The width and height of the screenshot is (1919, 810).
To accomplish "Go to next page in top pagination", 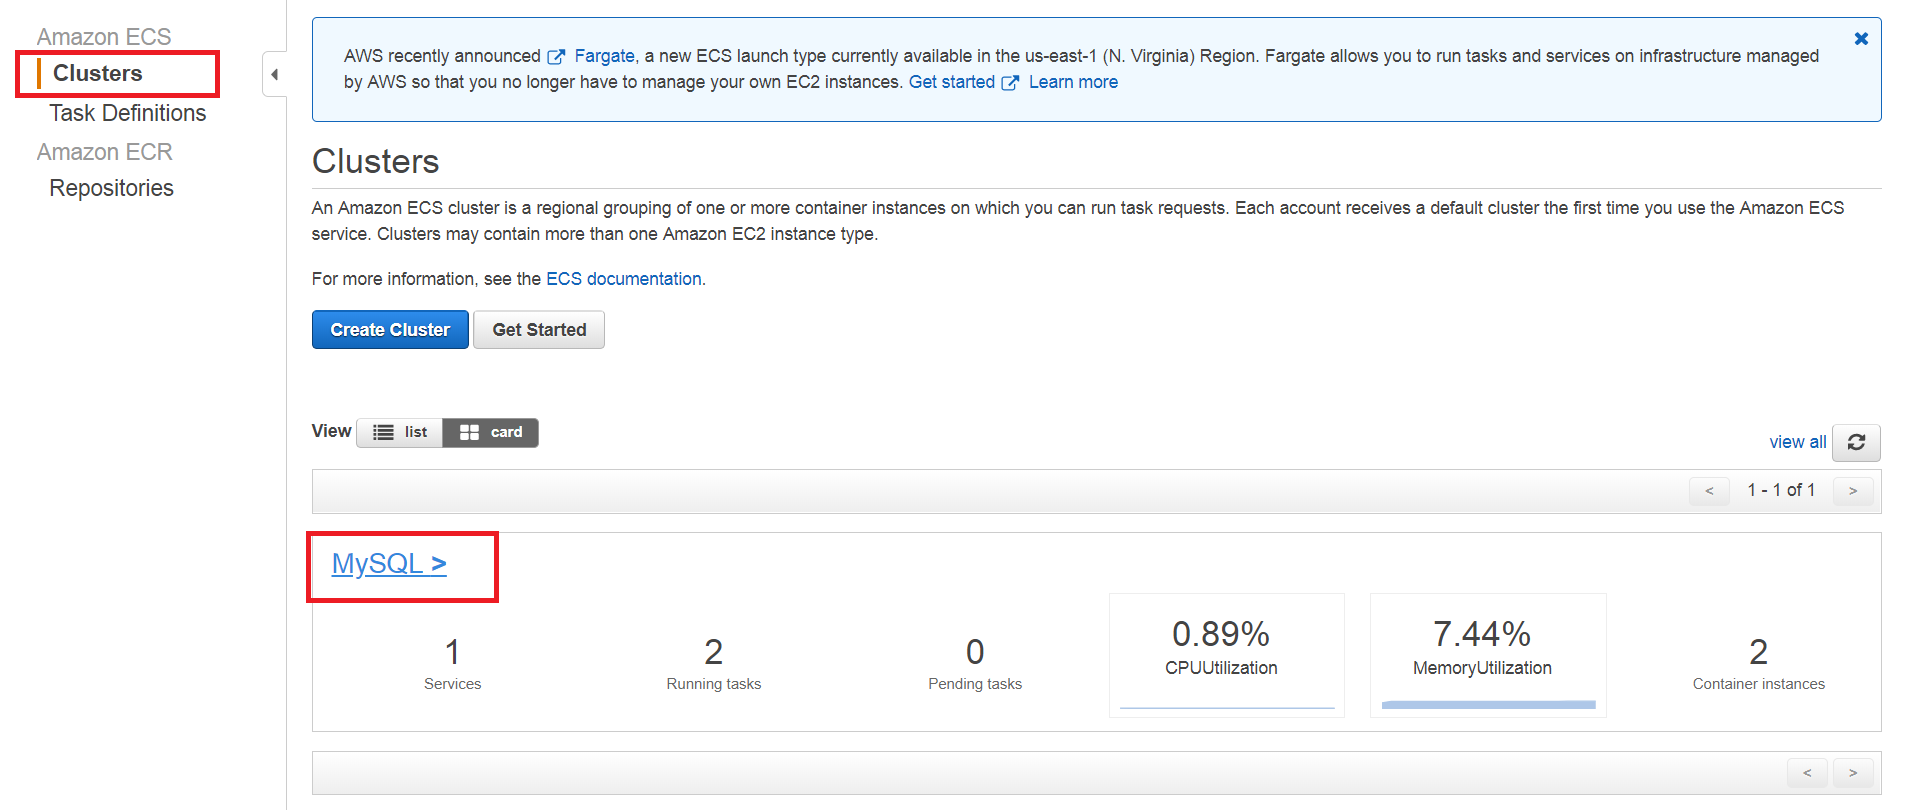I will tap(1853, 491).
